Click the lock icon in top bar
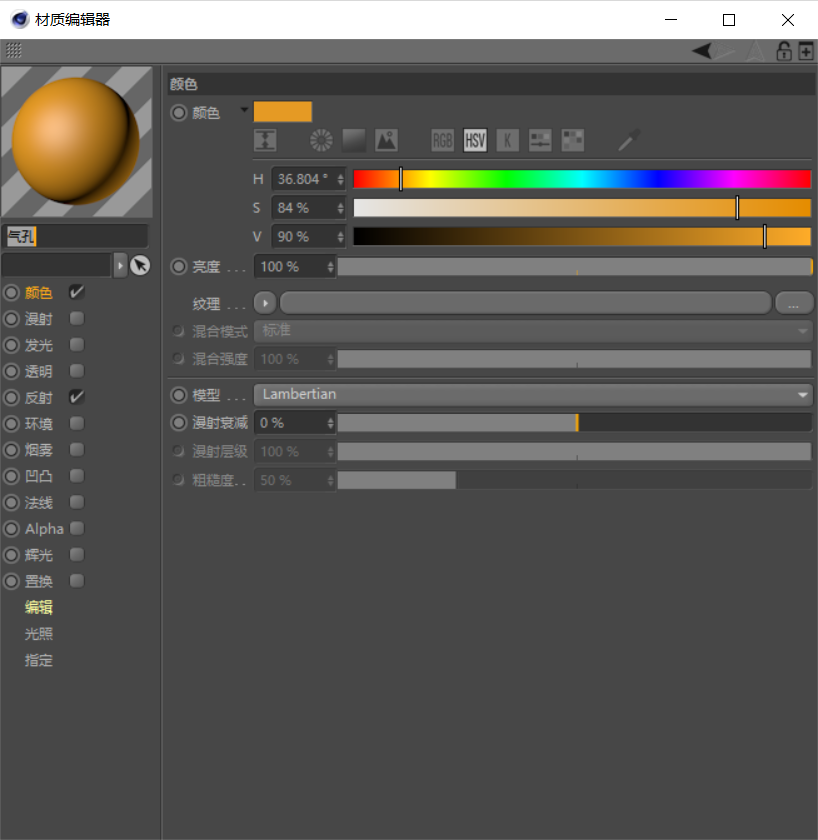 pos(784,51)
